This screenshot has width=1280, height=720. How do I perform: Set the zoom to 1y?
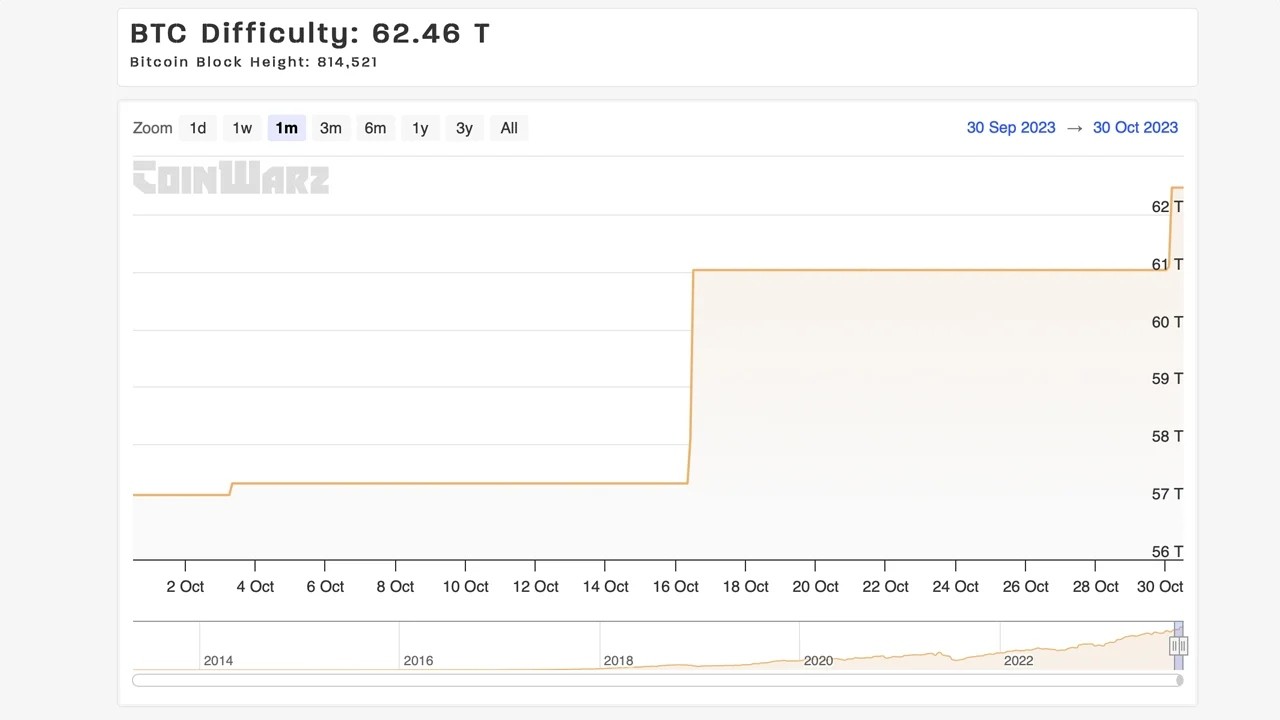coord(420,128)
